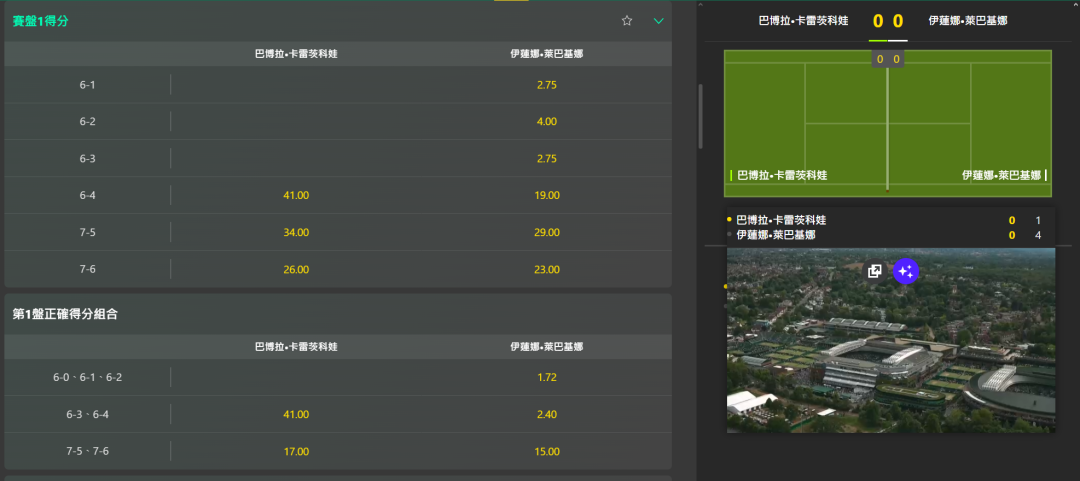Image resolution: width=1080 pixels, height=481 pixels.
Task: Click the 6-4 row label in 賽盤1得分
Action: point(87,195)
